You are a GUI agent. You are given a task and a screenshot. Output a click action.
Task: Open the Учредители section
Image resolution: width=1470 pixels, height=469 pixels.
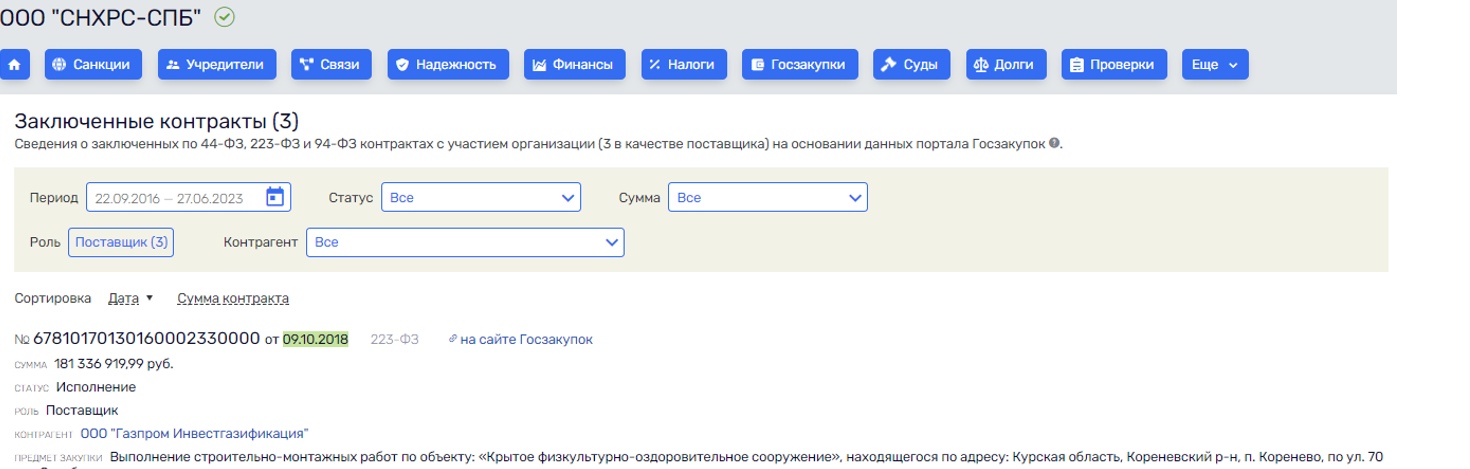(216, 64)
